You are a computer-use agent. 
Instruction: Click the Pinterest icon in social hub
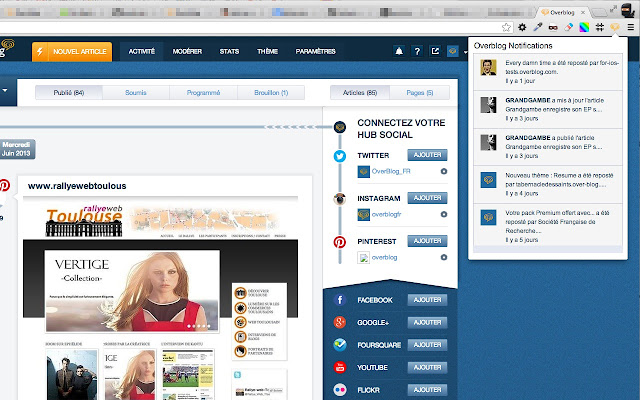coord(340,242)
